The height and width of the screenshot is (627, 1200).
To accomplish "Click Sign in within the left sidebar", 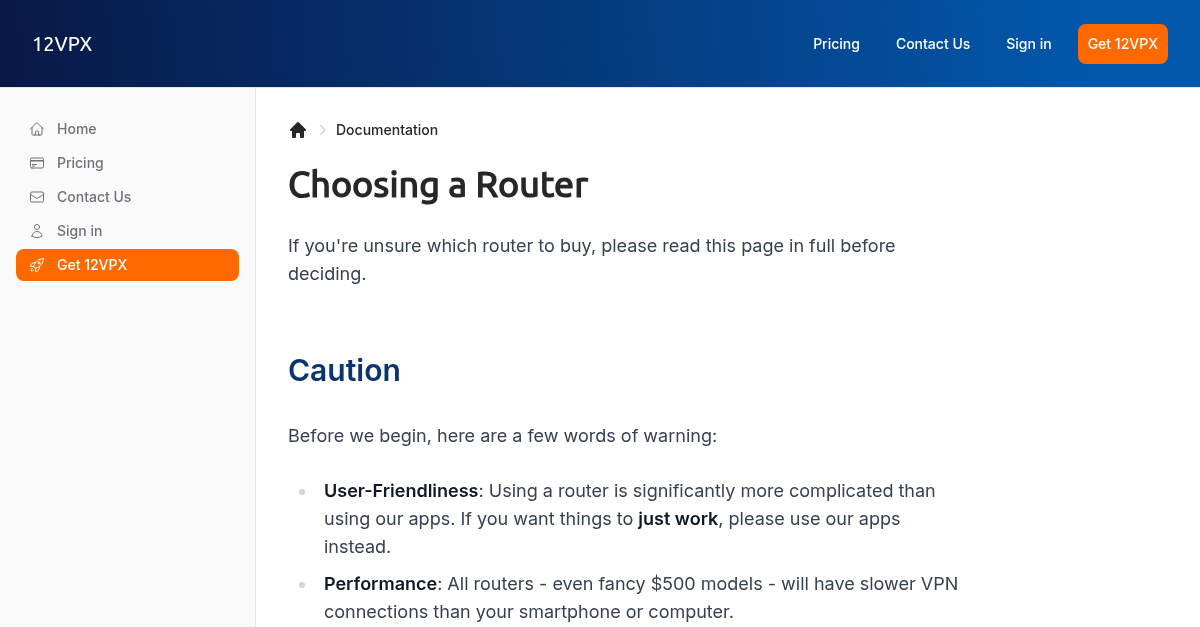I will coord(79,231).
